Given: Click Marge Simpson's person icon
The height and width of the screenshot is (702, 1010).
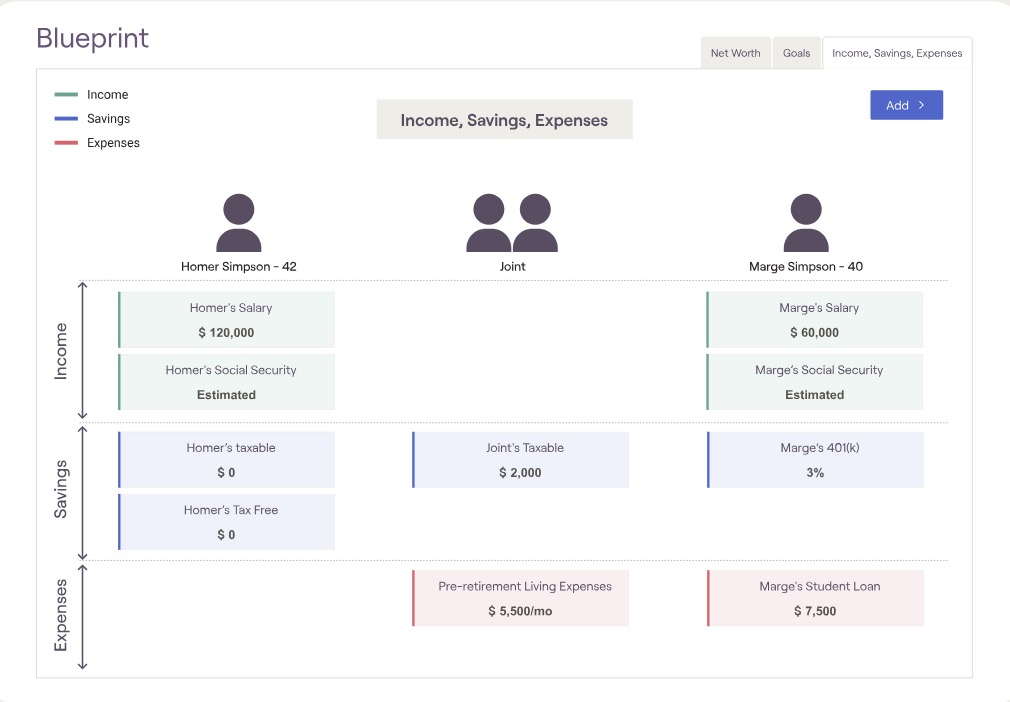Looking at the screenshot, I should point(806,223).
